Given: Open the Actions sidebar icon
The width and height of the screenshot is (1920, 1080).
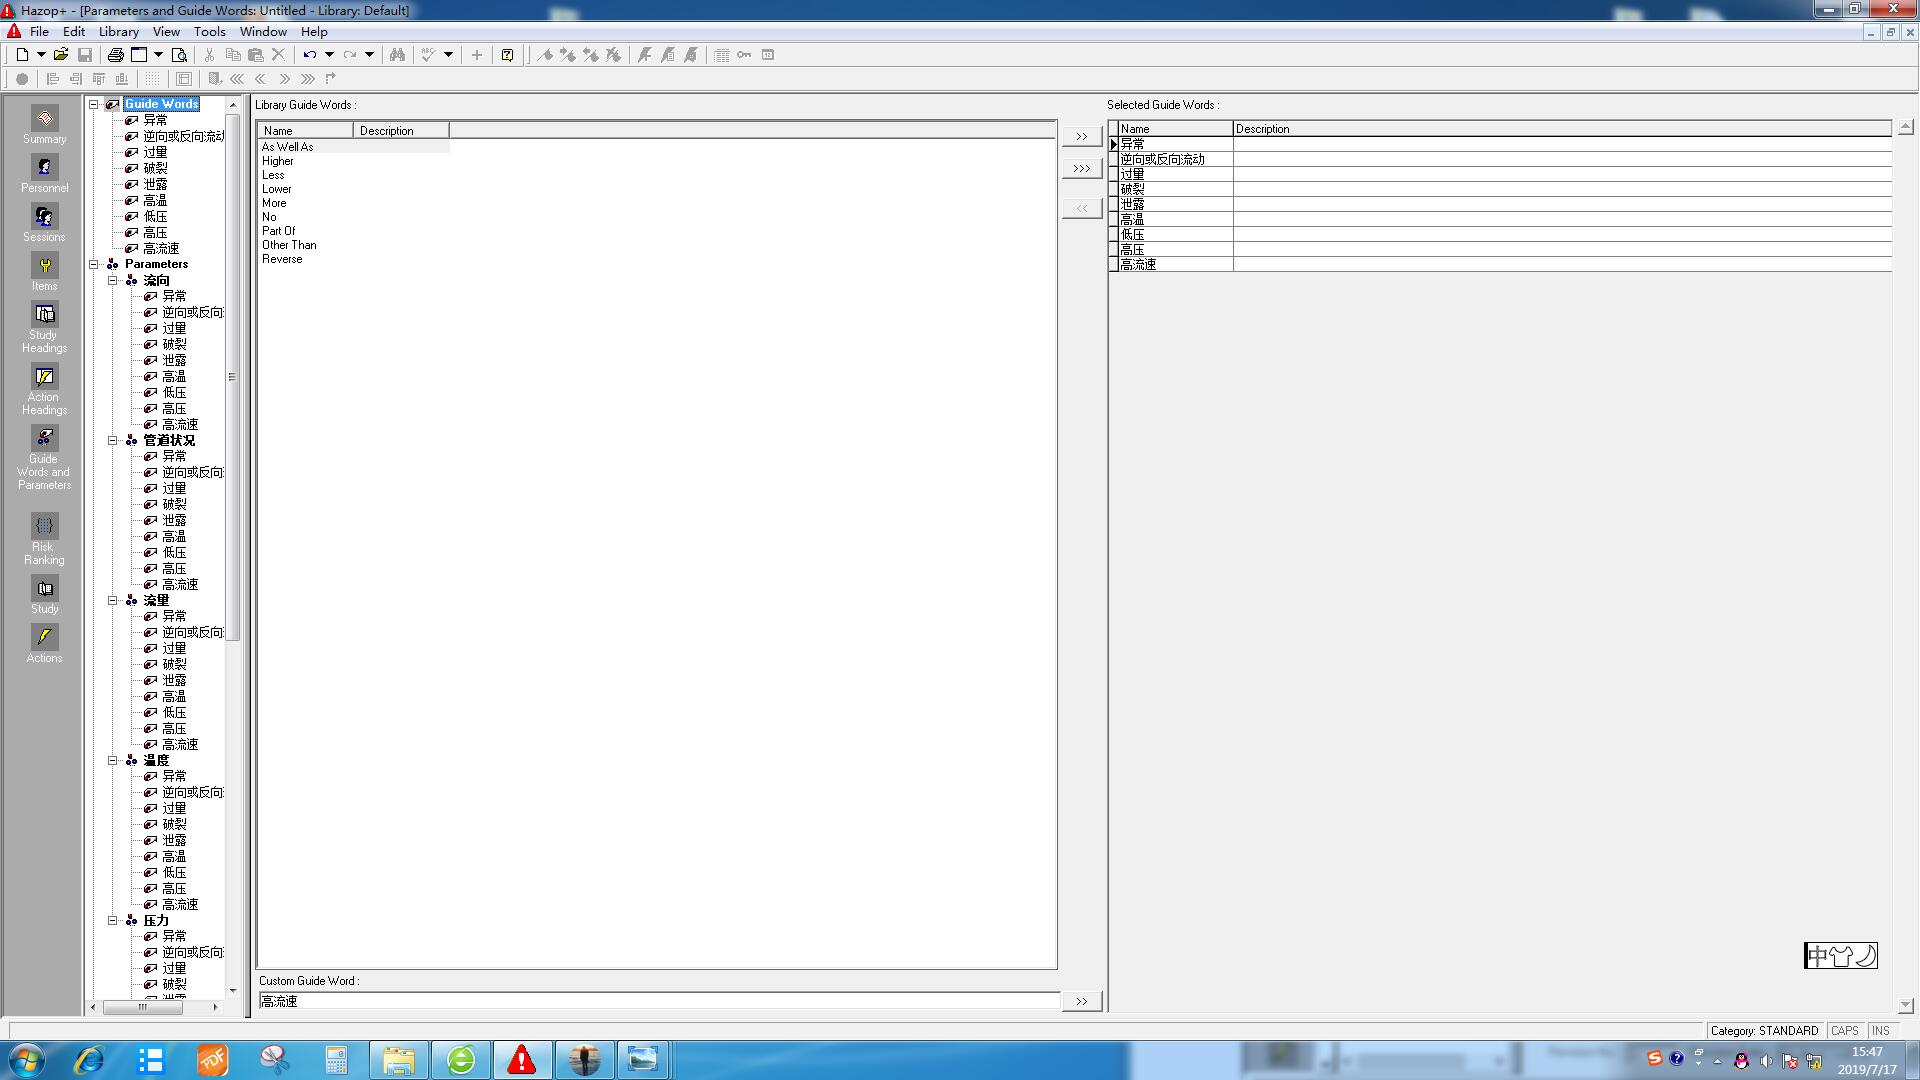Looking at the screenshot, I should (x=44, y=644).
